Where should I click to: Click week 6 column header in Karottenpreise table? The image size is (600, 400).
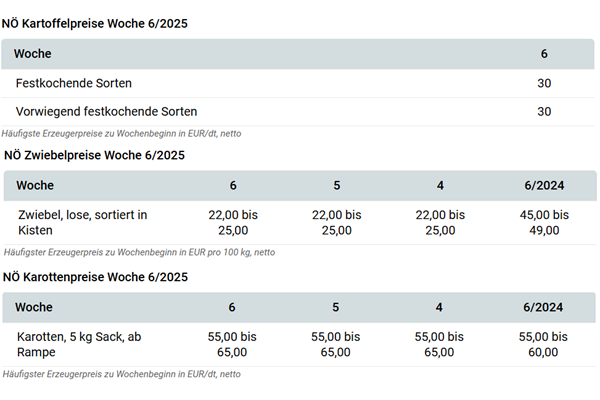233,308
